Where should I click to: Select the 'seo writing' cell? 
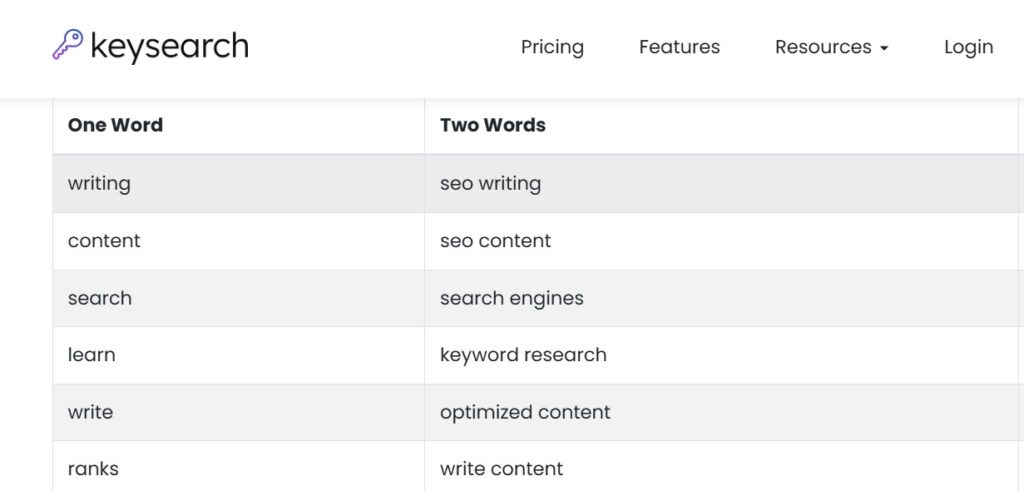click(x=721, y=183)
